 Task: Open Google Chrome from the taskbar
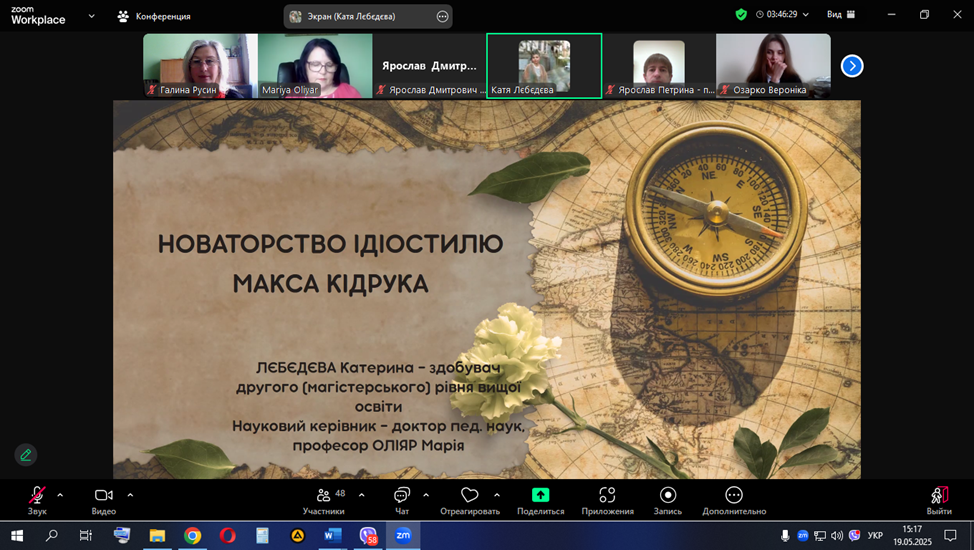[x=192, y=536]
